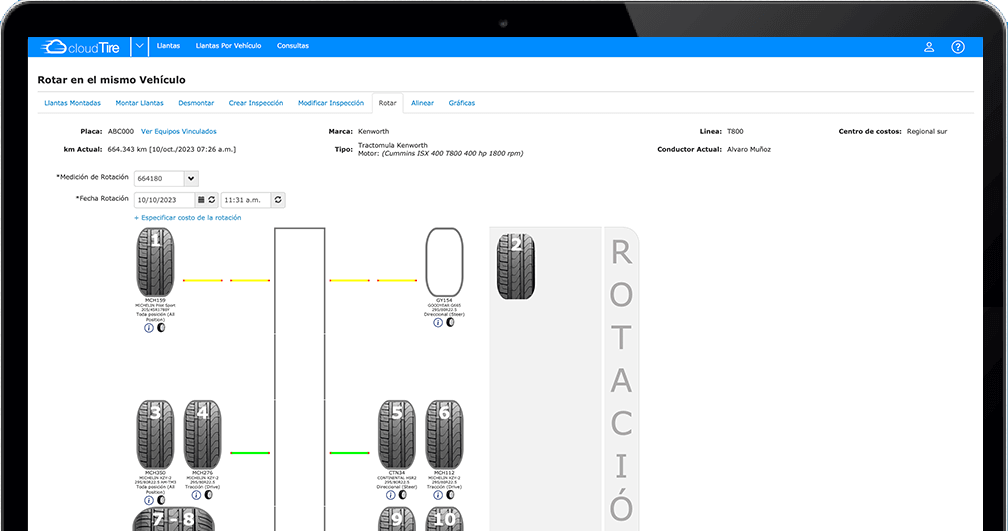Select tire number 3 MCH350
Viewport: 1008px width, 531px height.
[x=155, y=435]
